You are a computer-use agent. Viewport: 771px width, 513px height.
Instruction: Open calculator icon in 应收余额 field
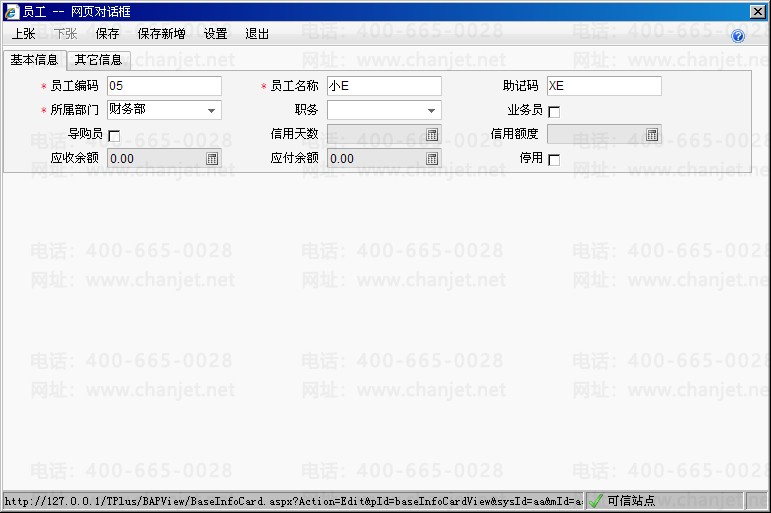click(212, 158)
